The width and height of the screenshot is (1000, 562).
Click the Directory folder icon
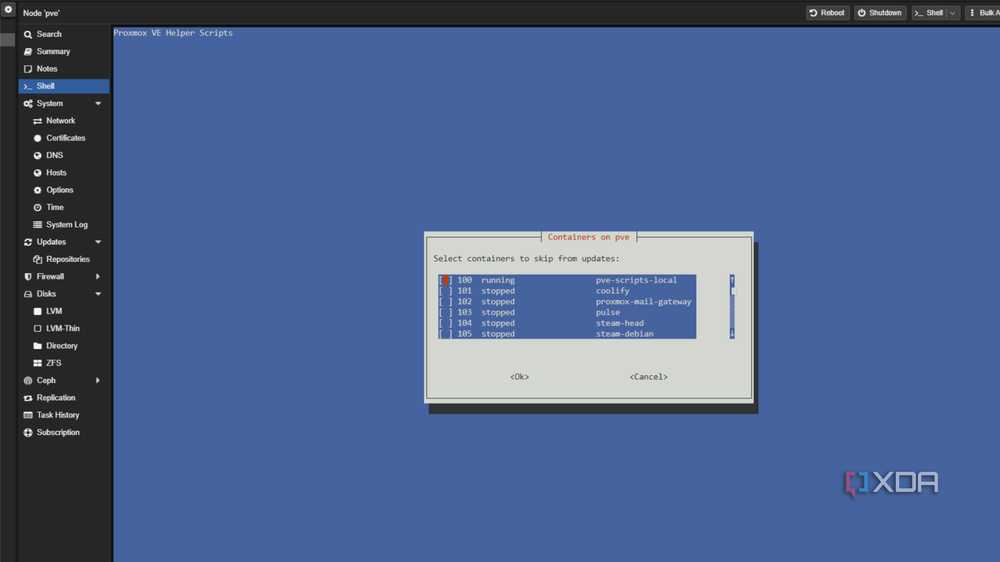click(38, 346)
